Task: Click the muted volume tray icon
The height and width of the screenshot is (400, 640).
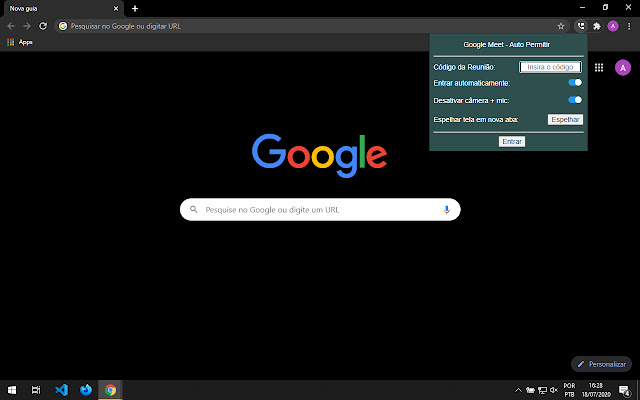Action: click(554, 390)
